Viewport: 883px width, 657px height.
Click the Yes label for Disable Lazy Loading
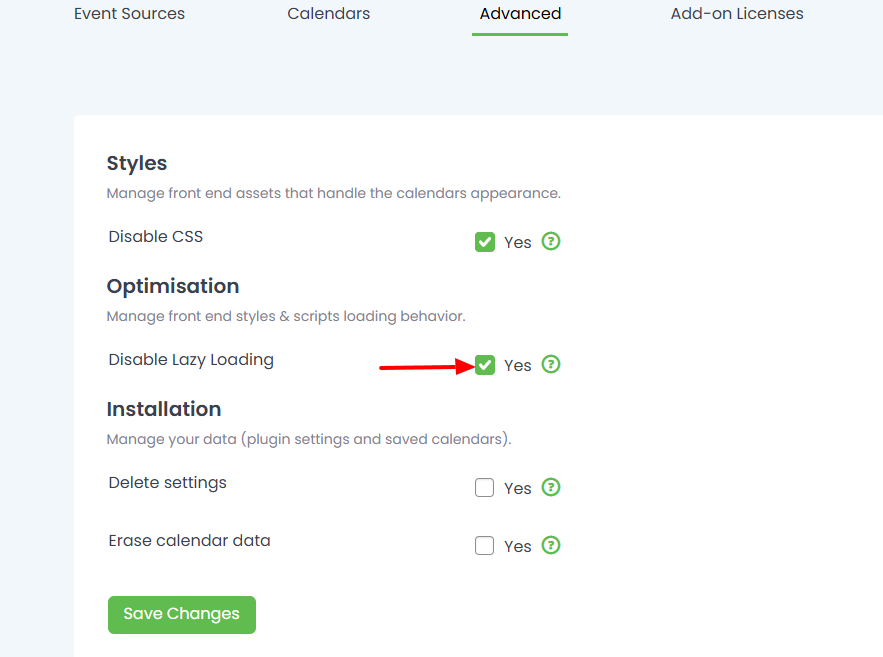coord(518,366)
